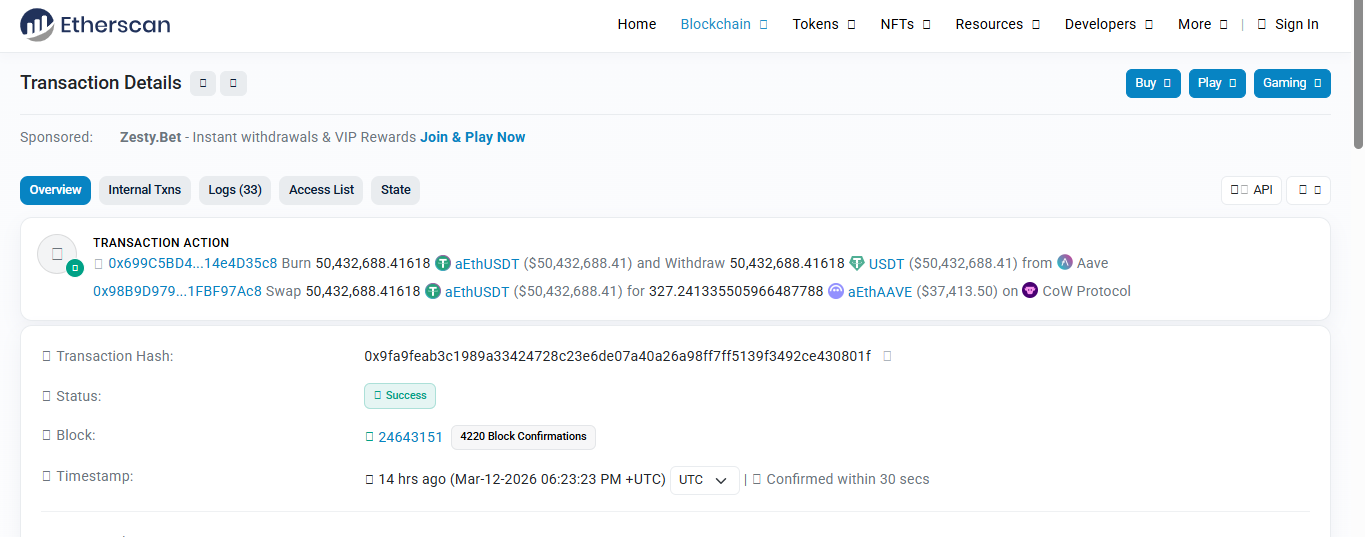Click the Timestamp help icon
Viewport: 1365px width, 537px height.
click(46, 476)
